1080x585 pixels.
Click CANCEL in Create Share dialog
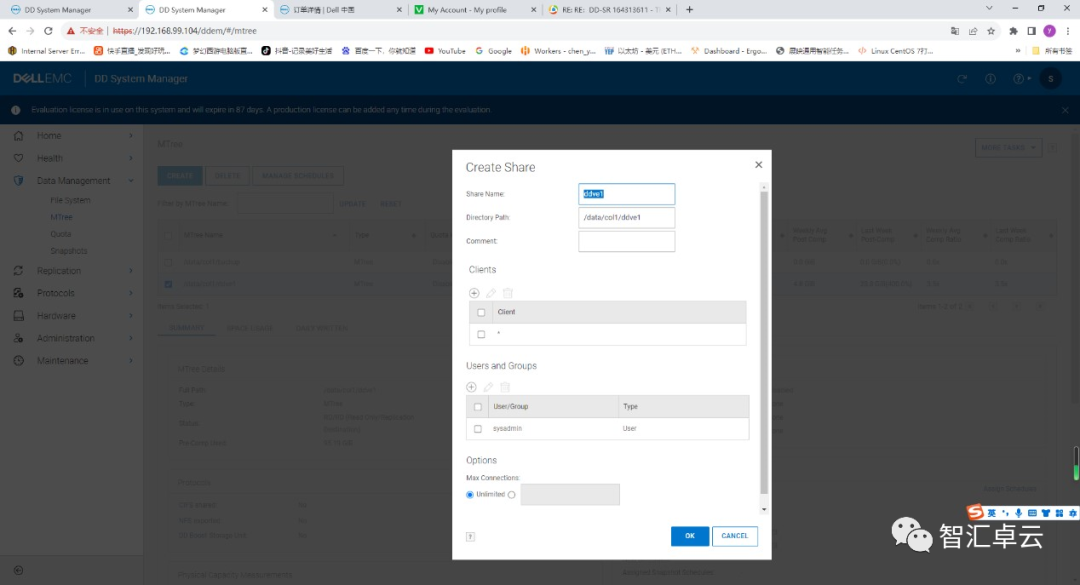(x=734, y=536)
